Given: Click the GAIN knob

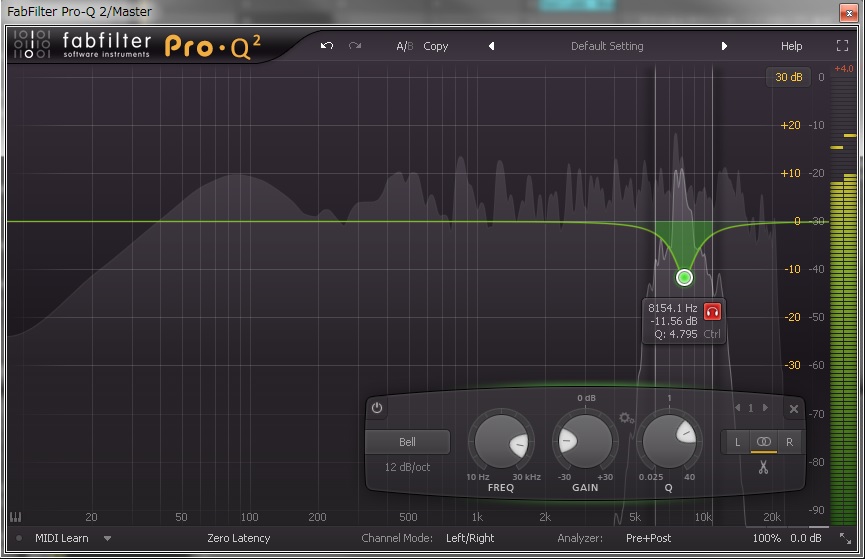Looking at the screenshot, I should (x=585, y=441).
